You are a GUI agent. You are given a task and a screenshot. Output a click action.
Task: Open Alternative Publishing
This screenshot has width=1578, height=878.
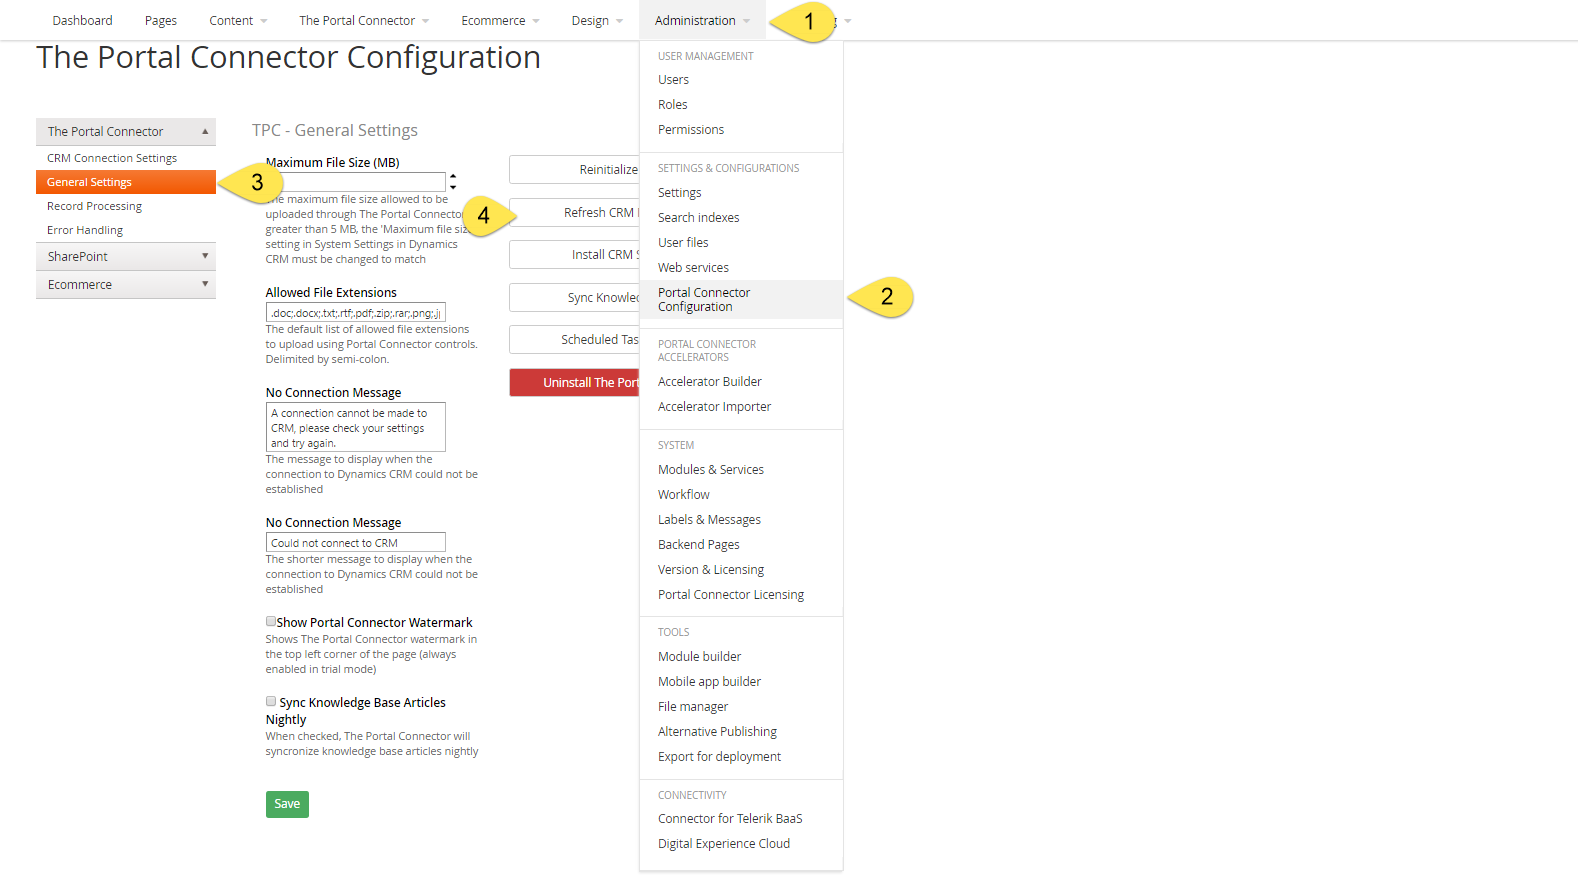point(717,732)
